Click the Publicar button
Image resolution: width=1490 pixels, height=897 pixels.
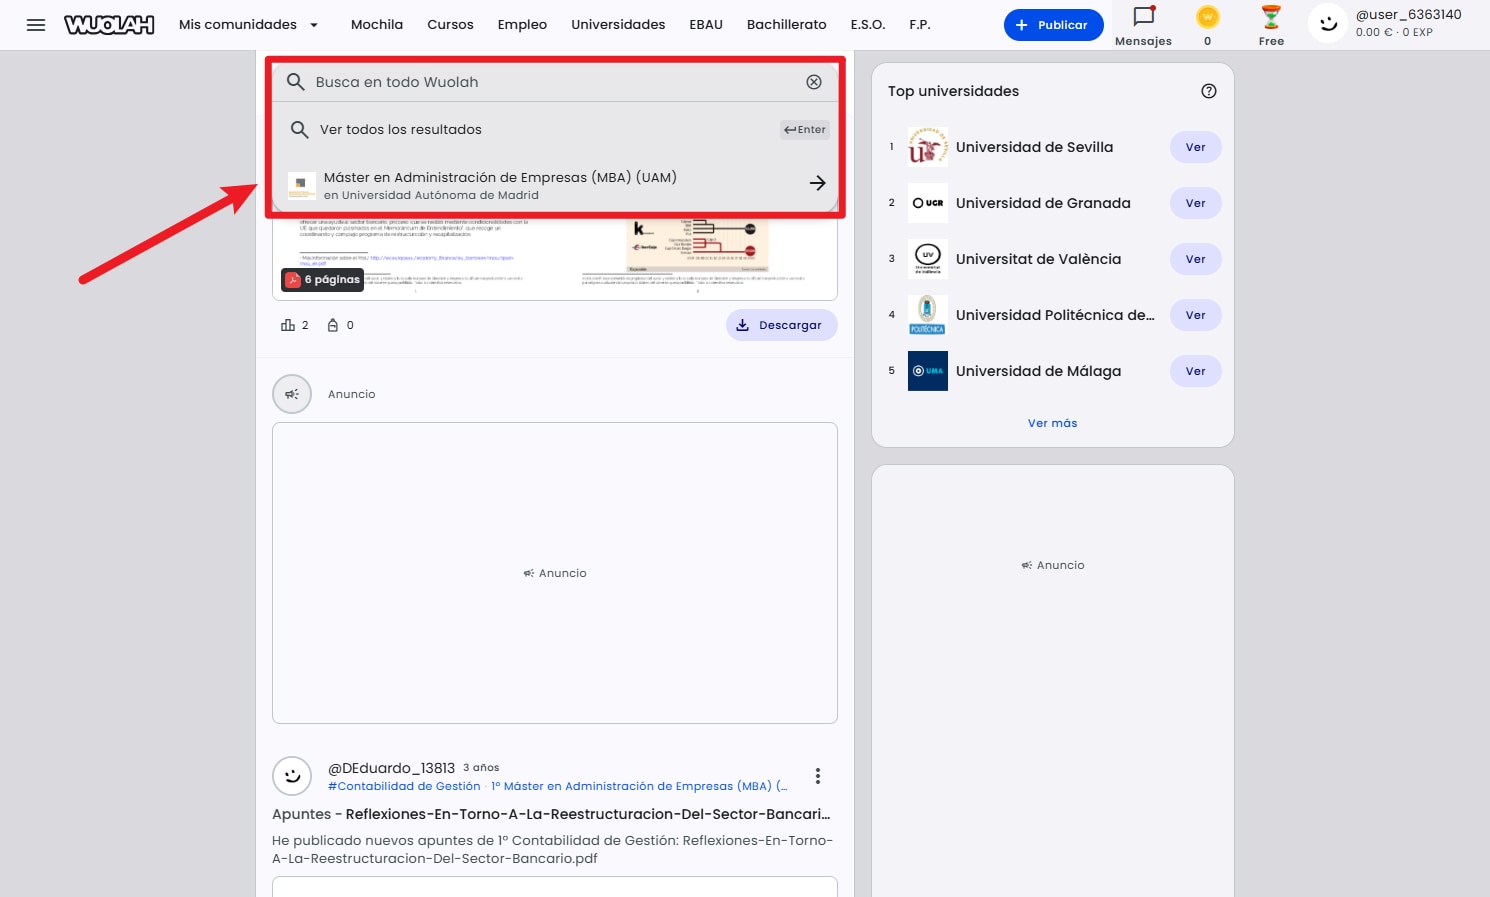coord(1053,25)
